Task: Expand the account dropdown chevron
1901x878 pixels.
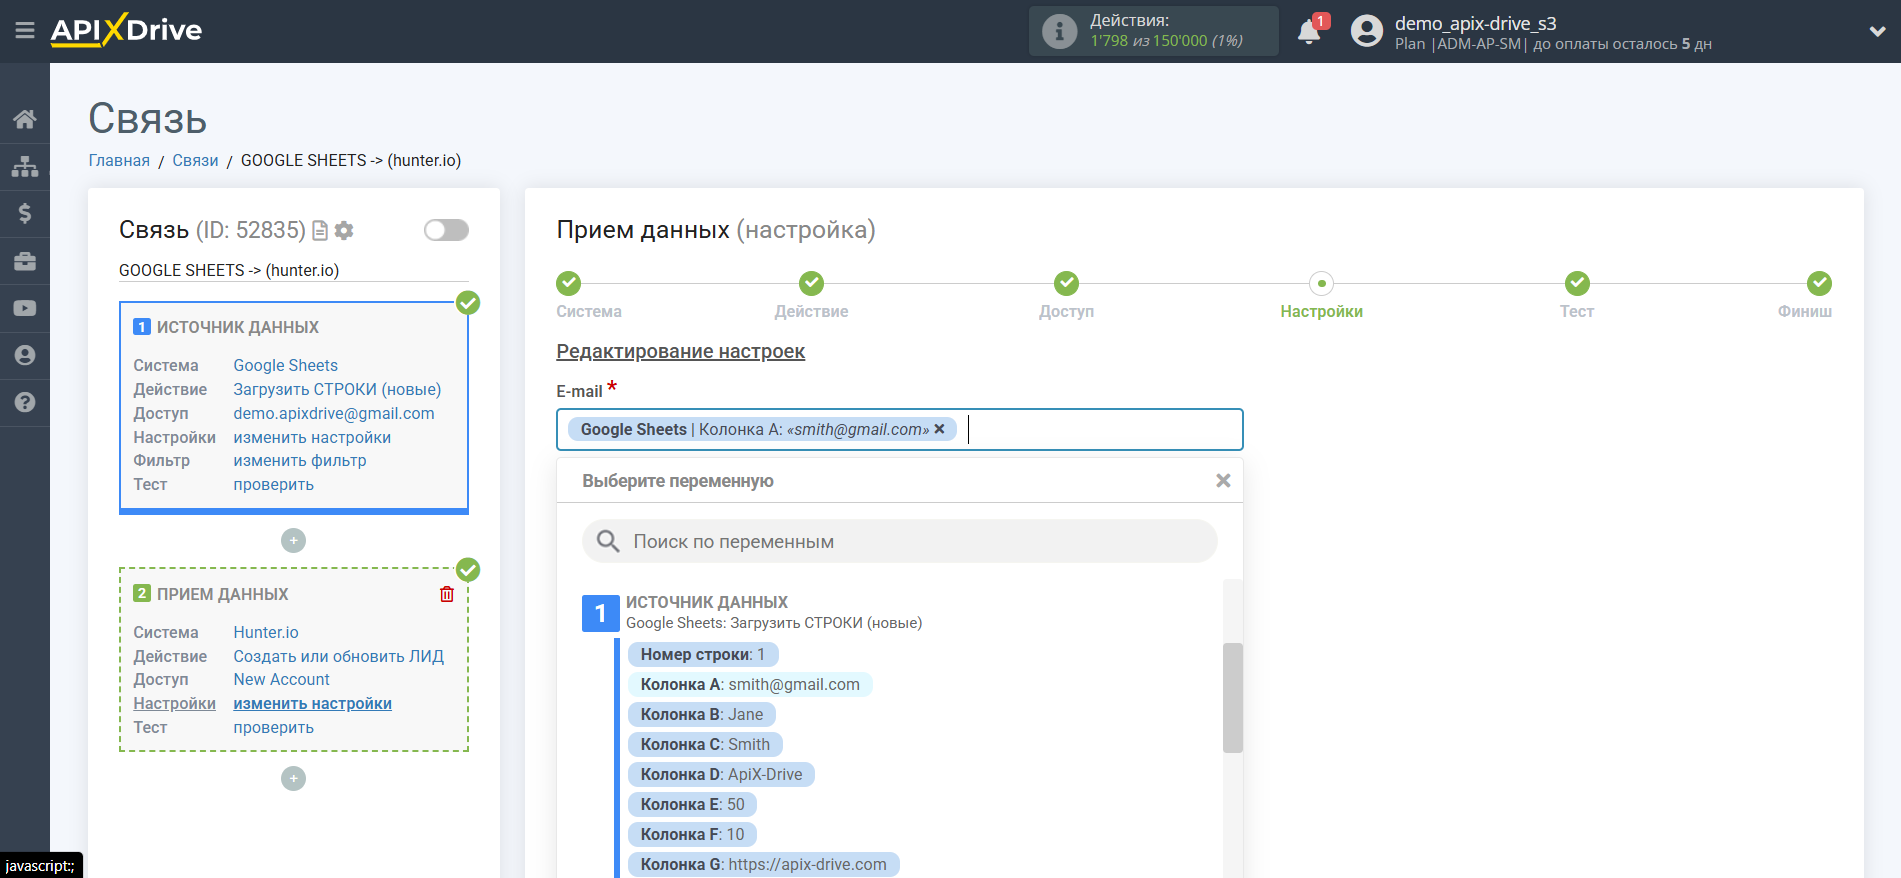Action: tap(1877, 31)
